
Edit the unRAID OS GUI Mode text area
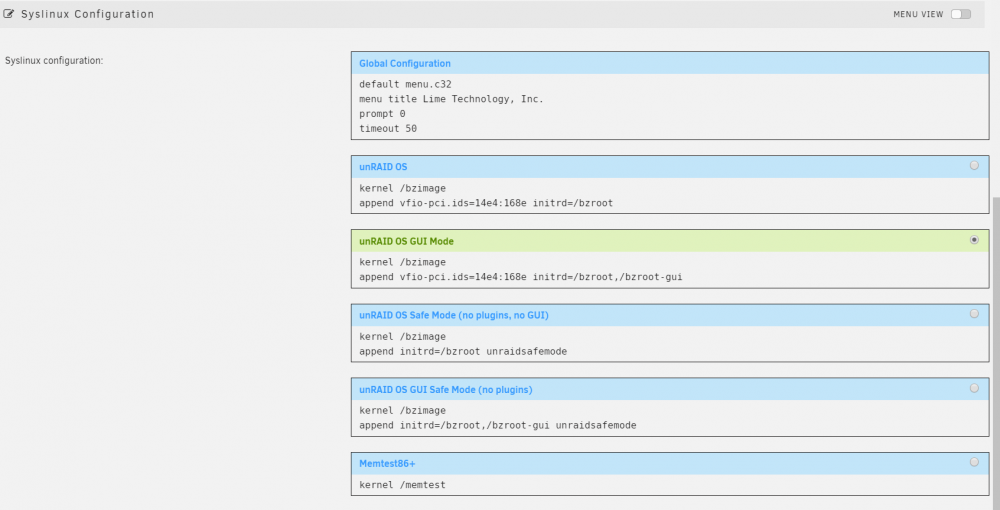point(670,270)
